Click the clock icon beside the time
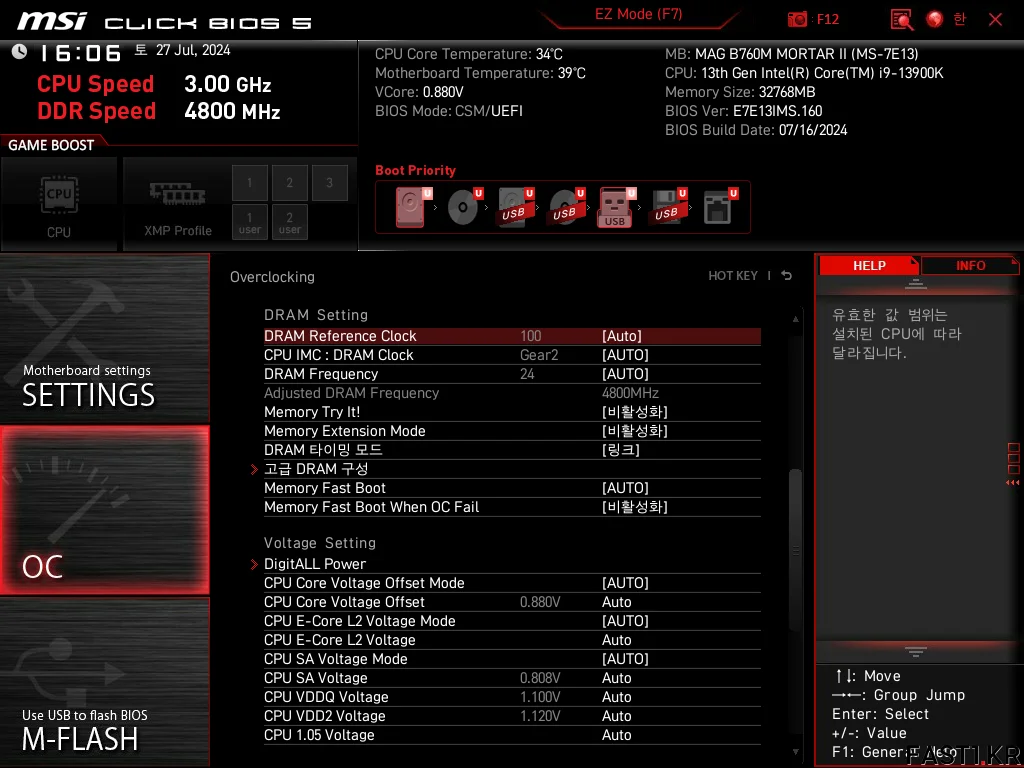The width and height of the screenshot is (1024, 768). 19,52
